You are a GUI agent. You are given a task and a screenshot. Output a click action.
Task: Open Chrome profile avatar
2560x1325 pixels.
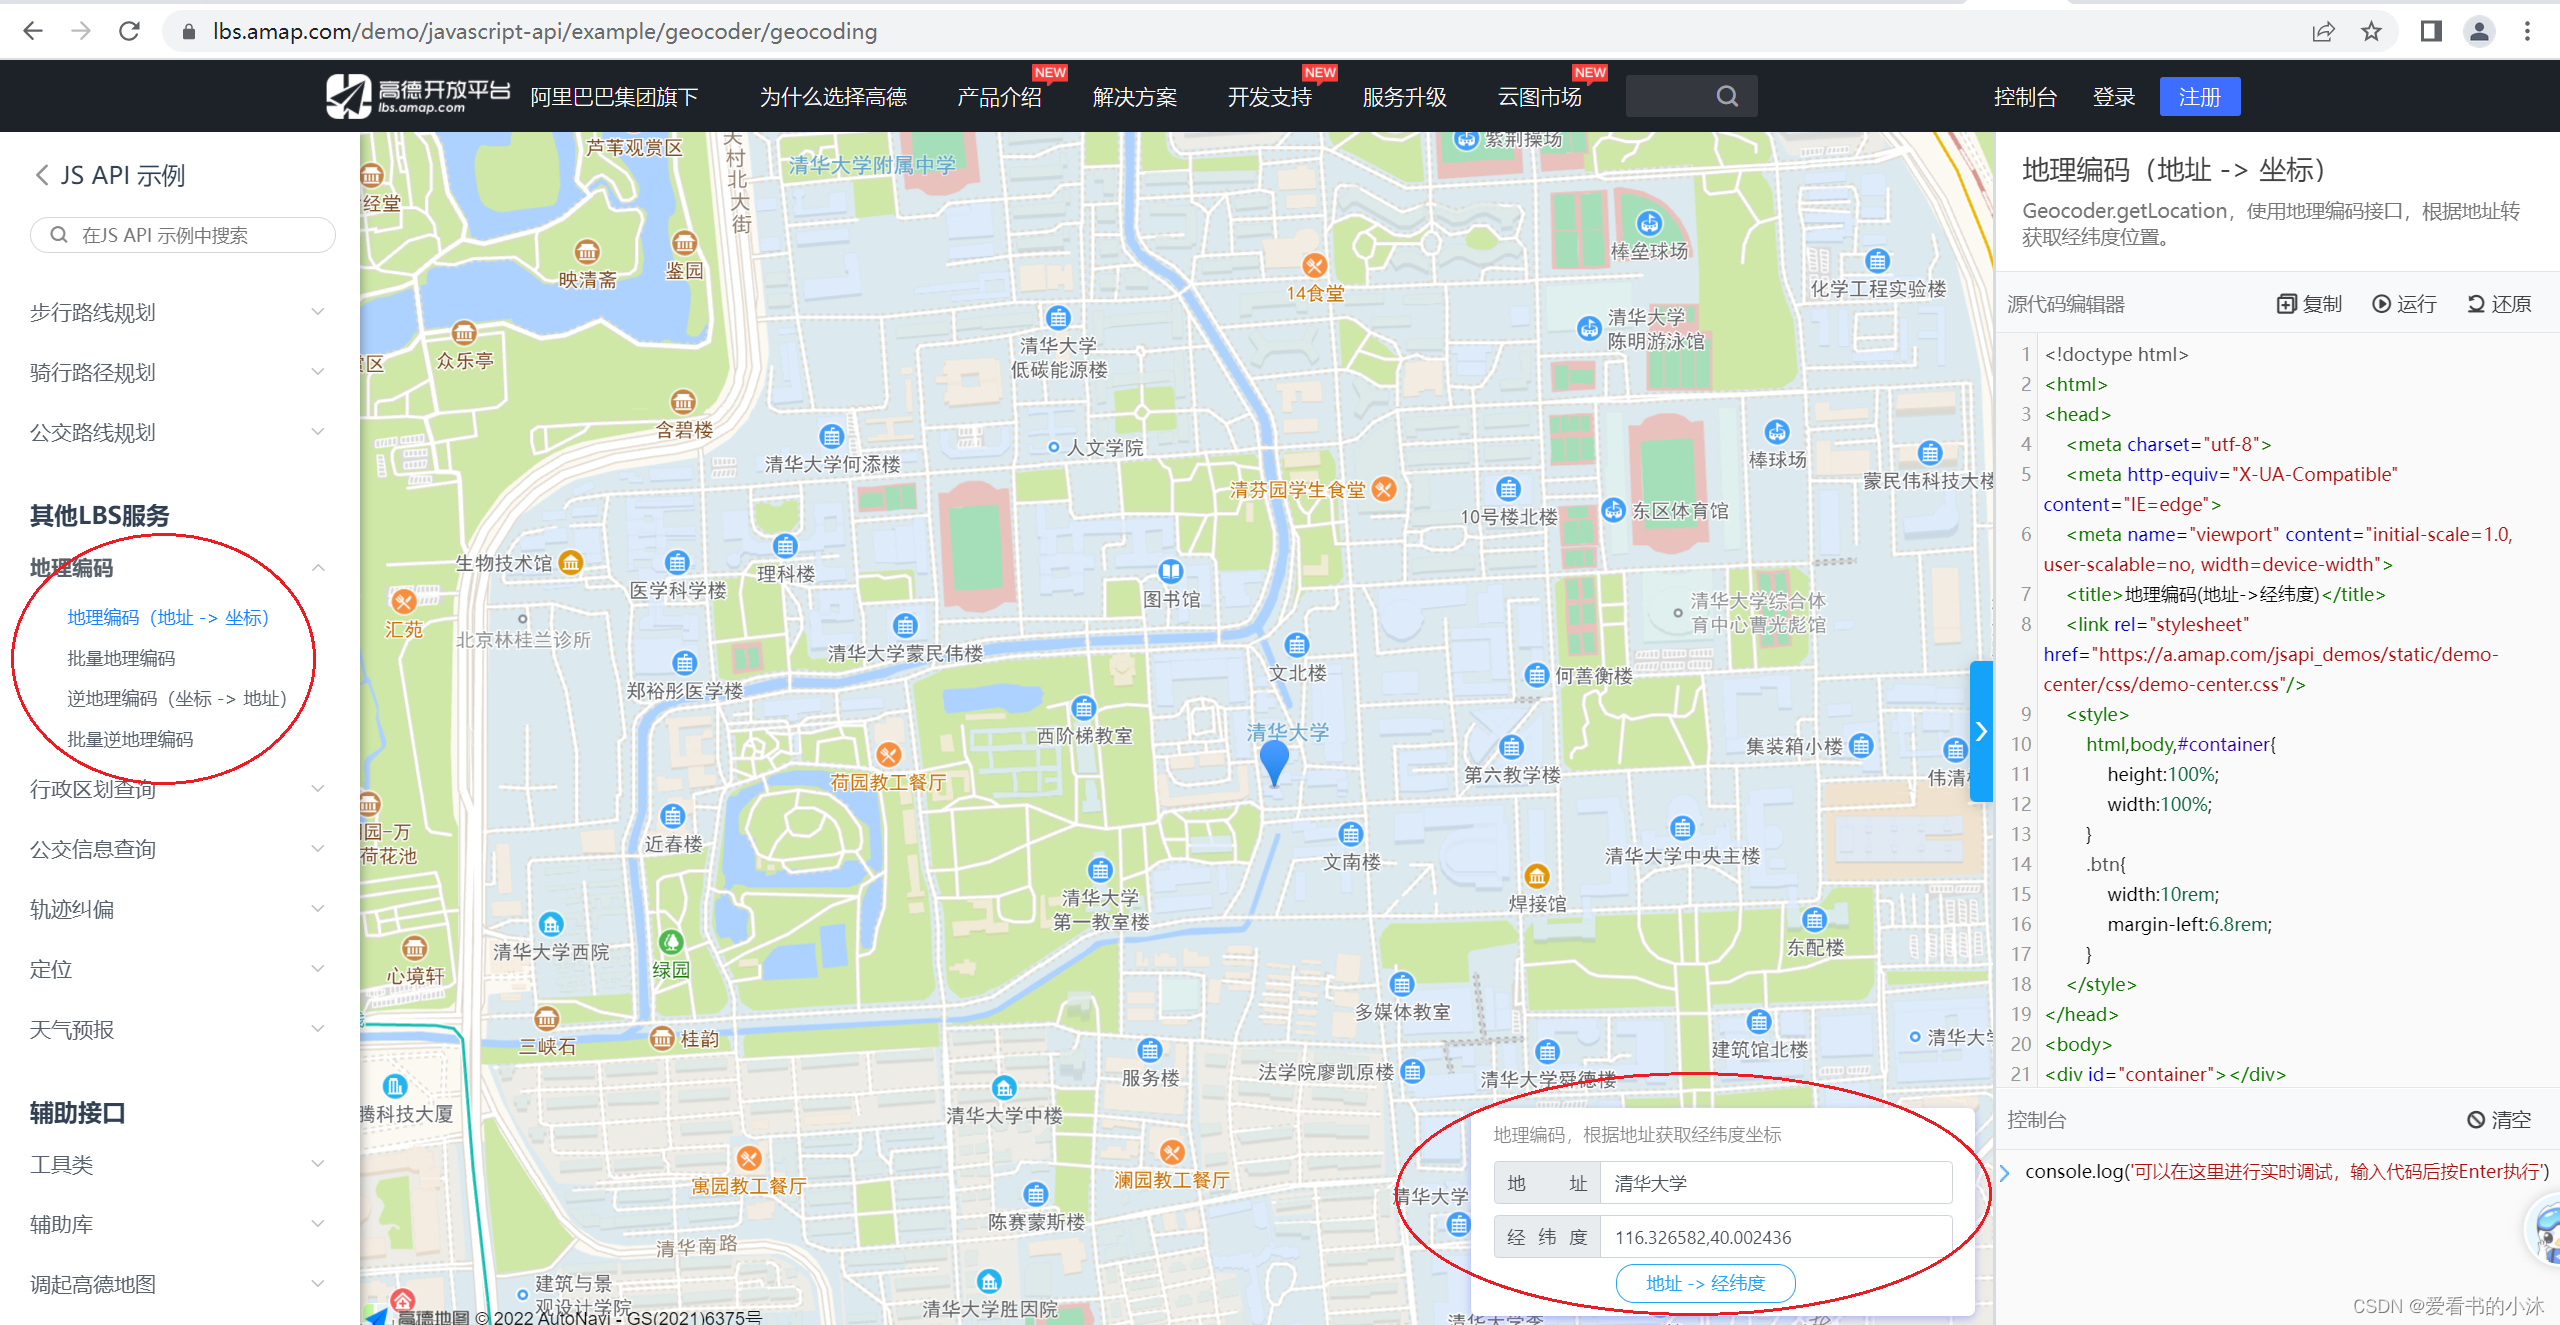[2479, 31]
